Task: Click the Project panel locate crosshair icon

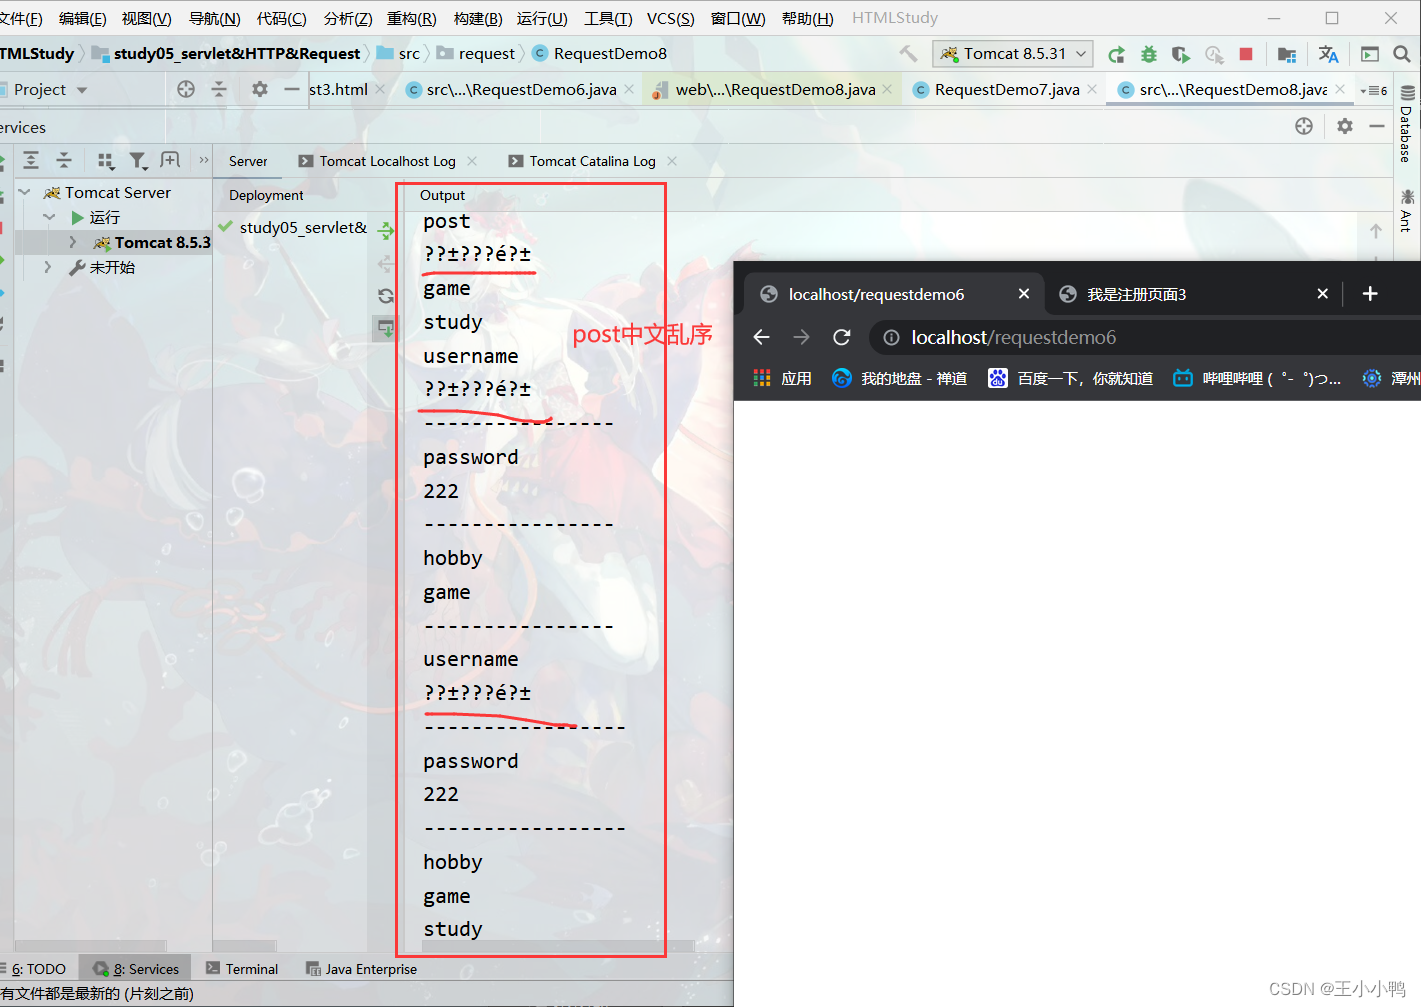Action: coord(186,89)
